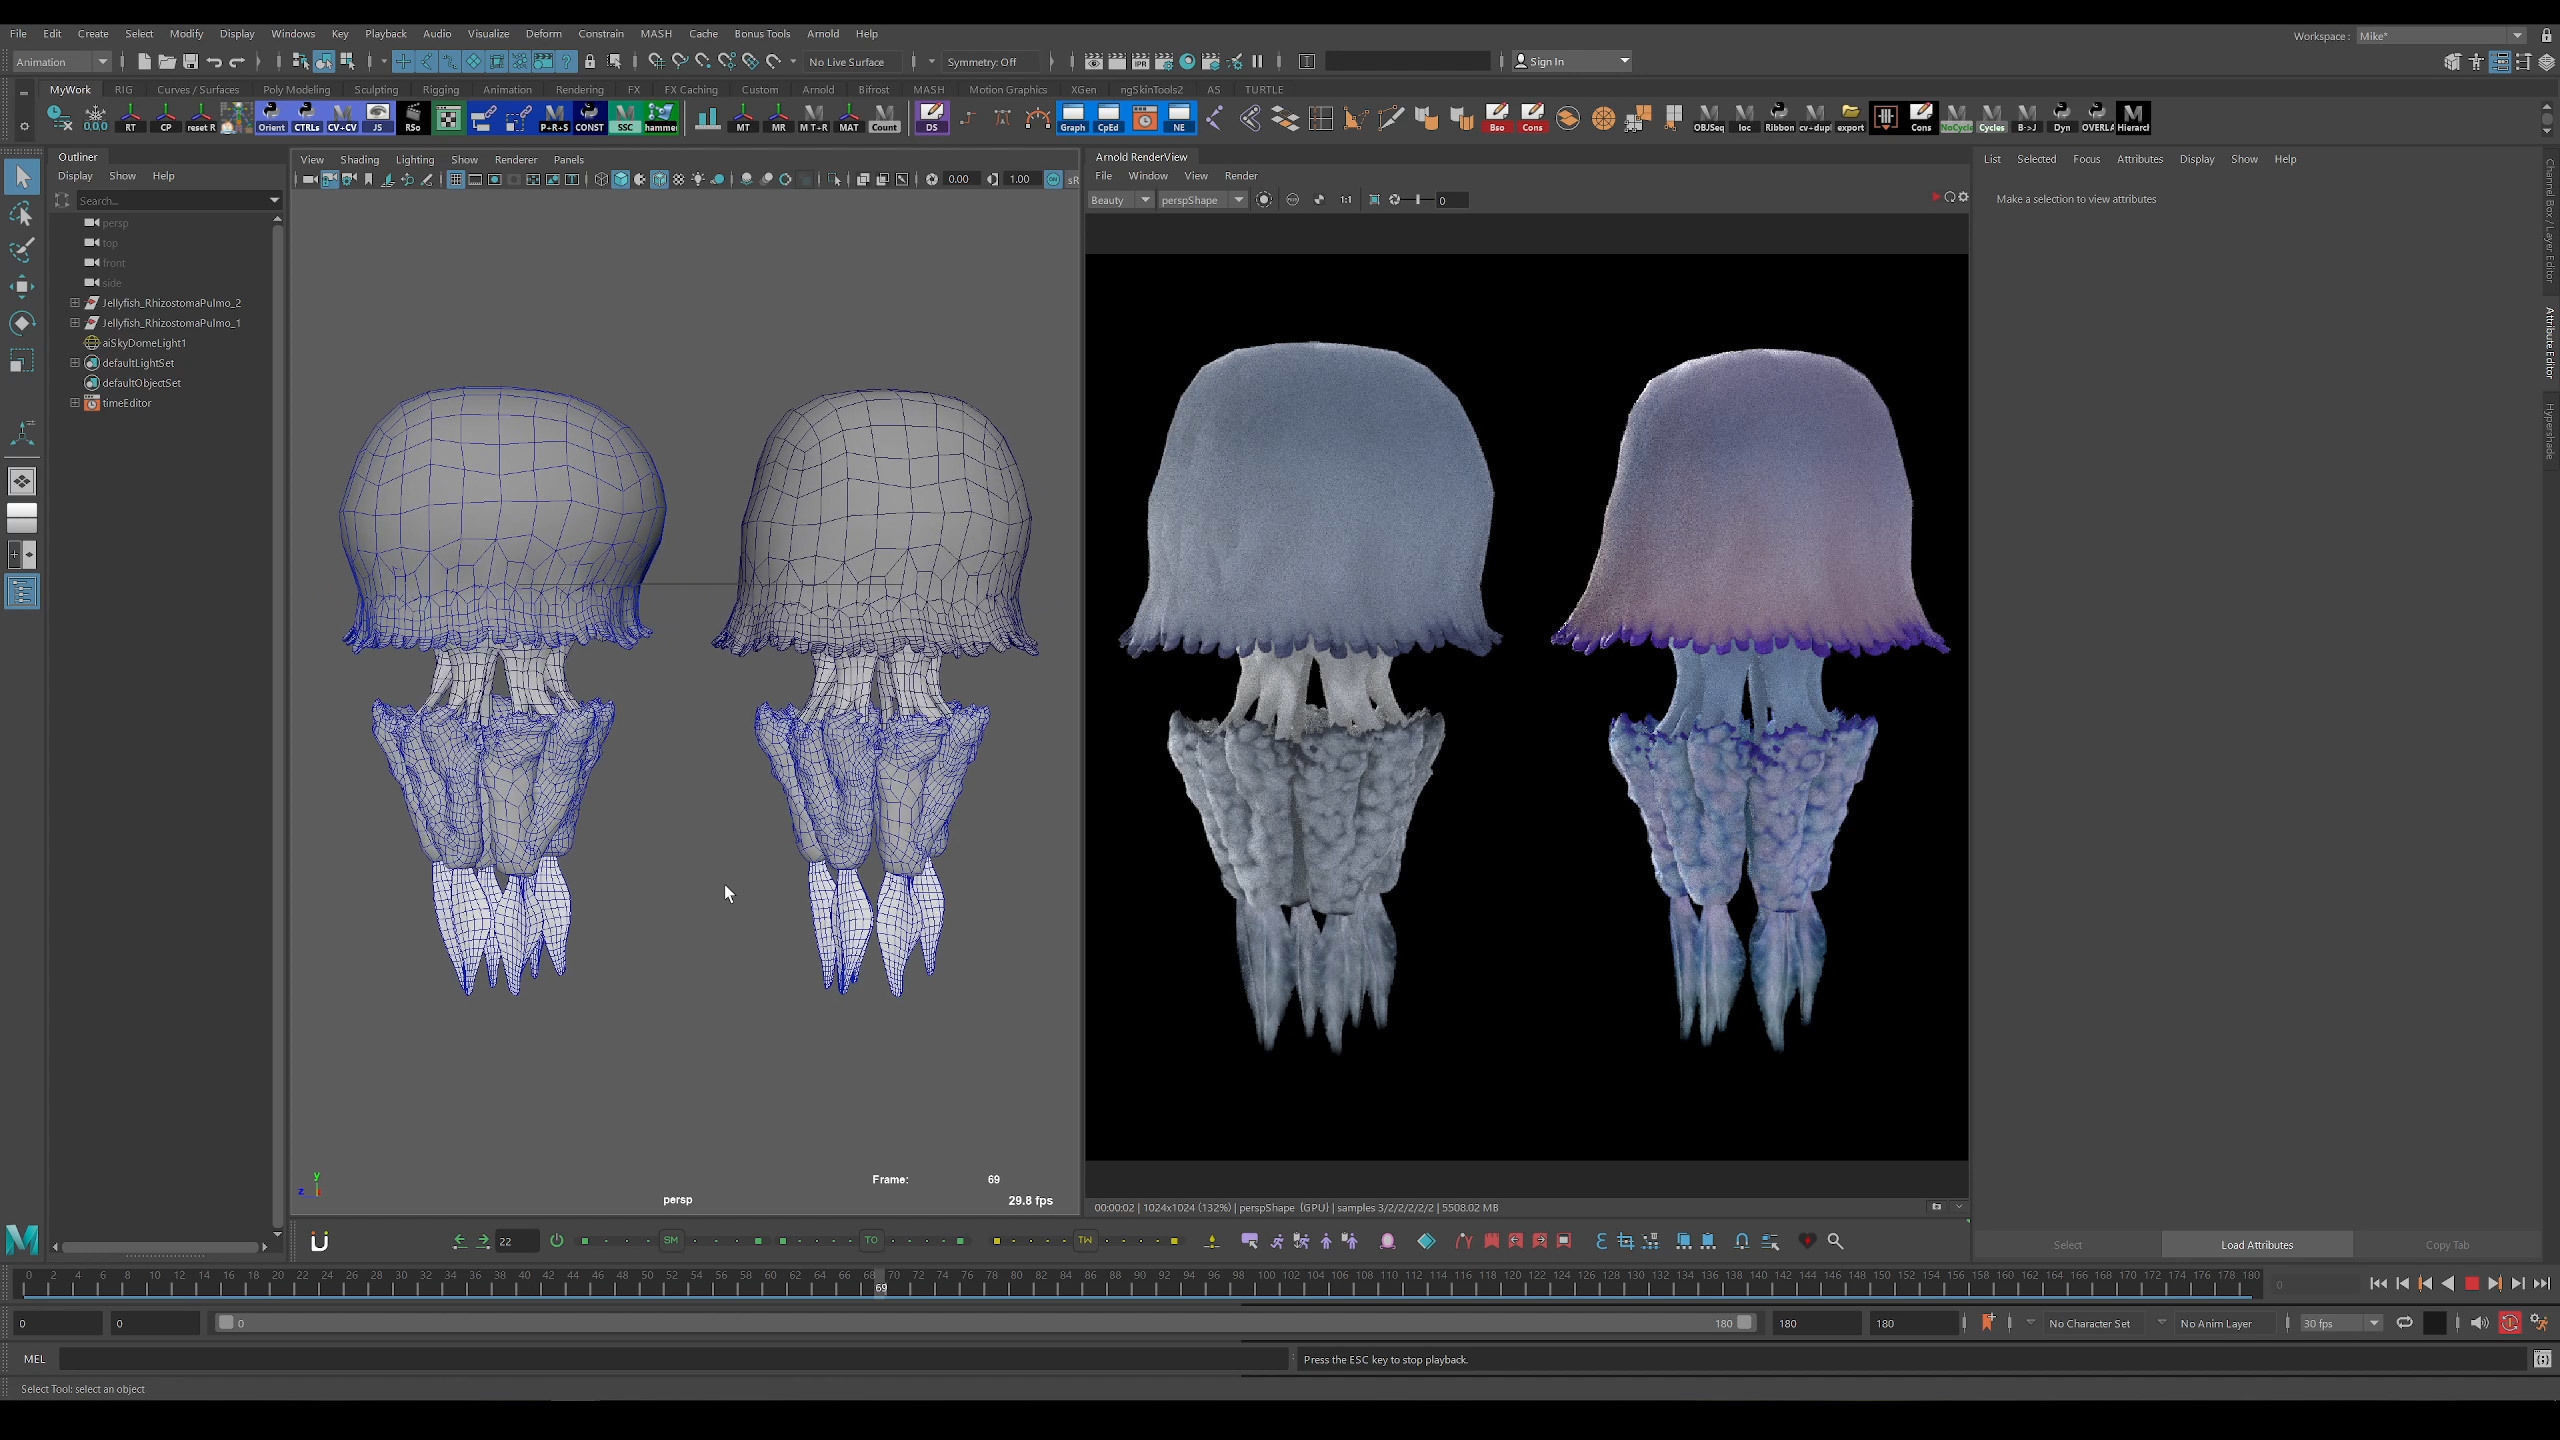
Task: Adjust the RenderView exposure slider
Action: click(x=1418, y=200)
